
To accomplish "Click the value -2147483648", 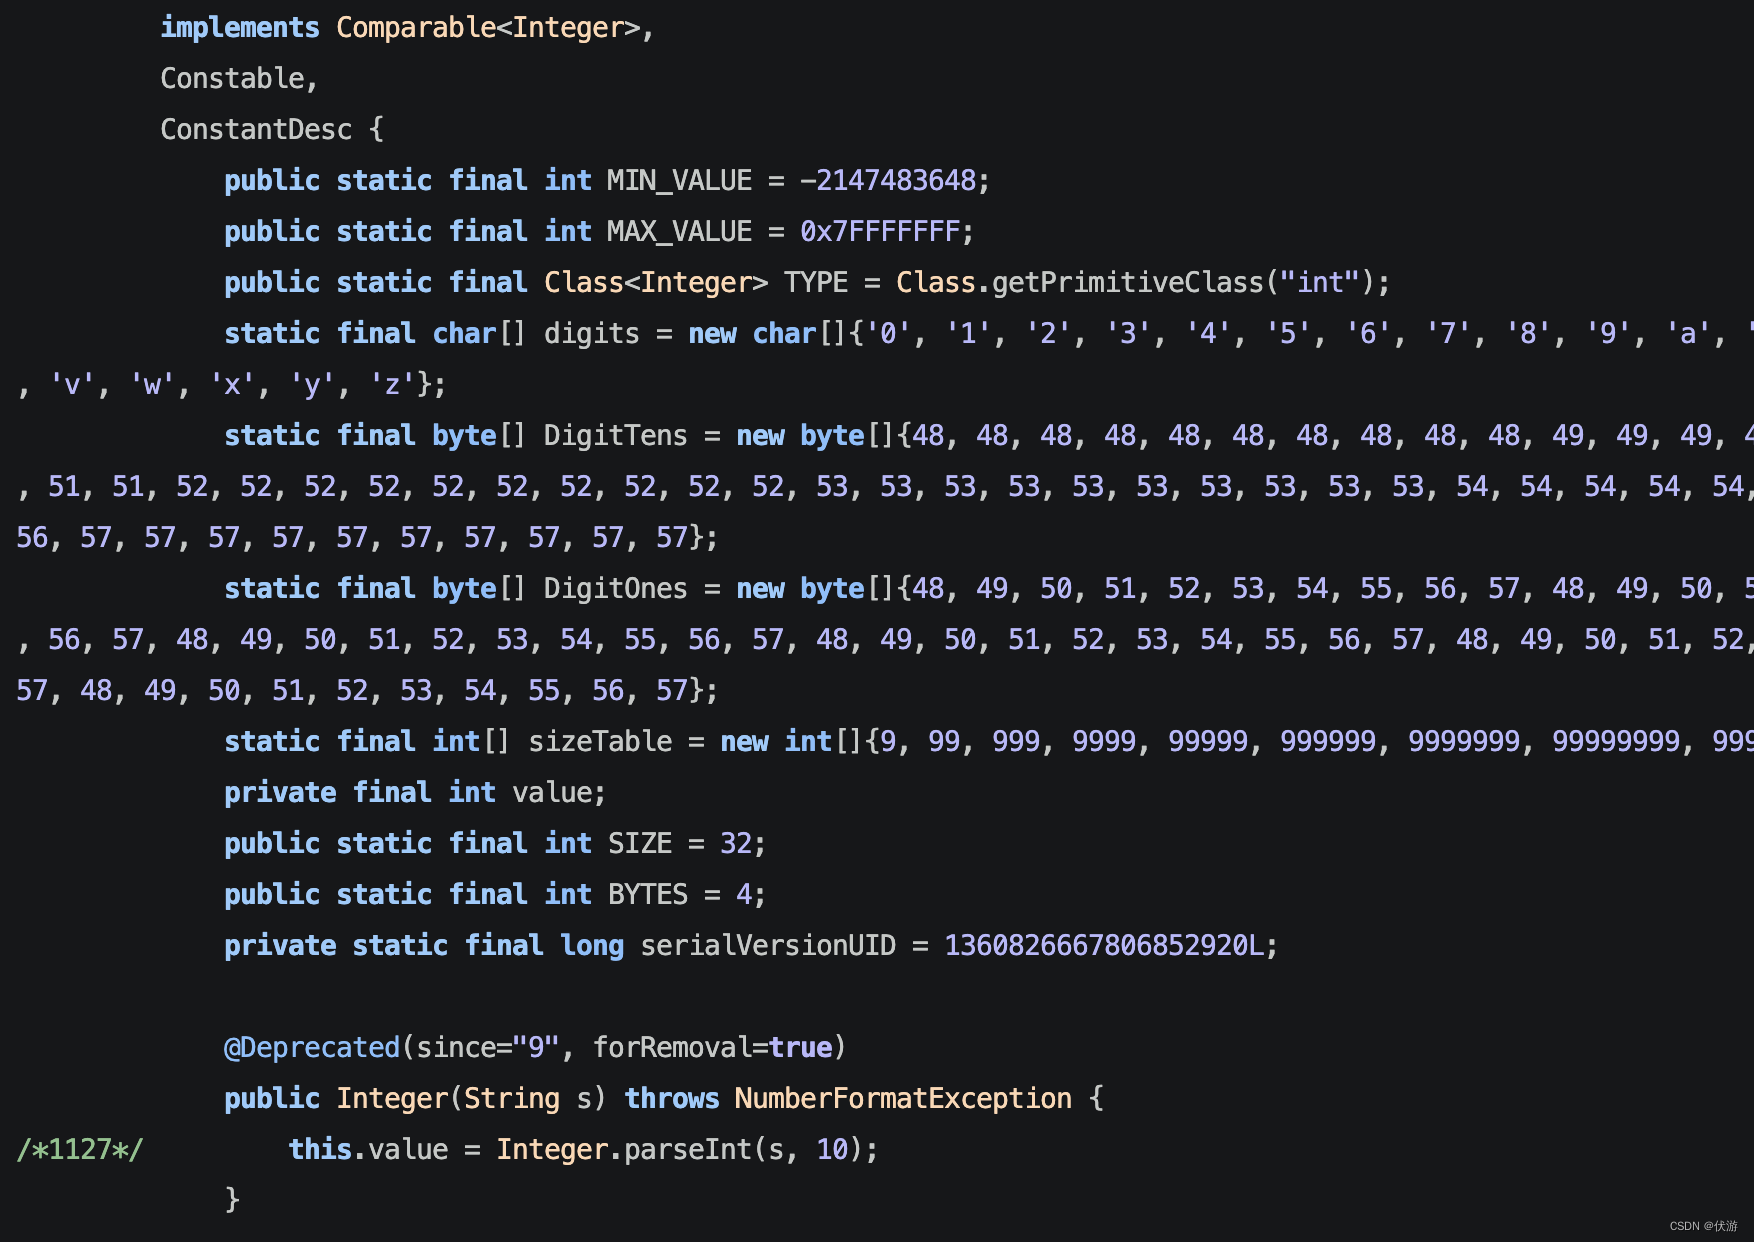I will point(887,180).
